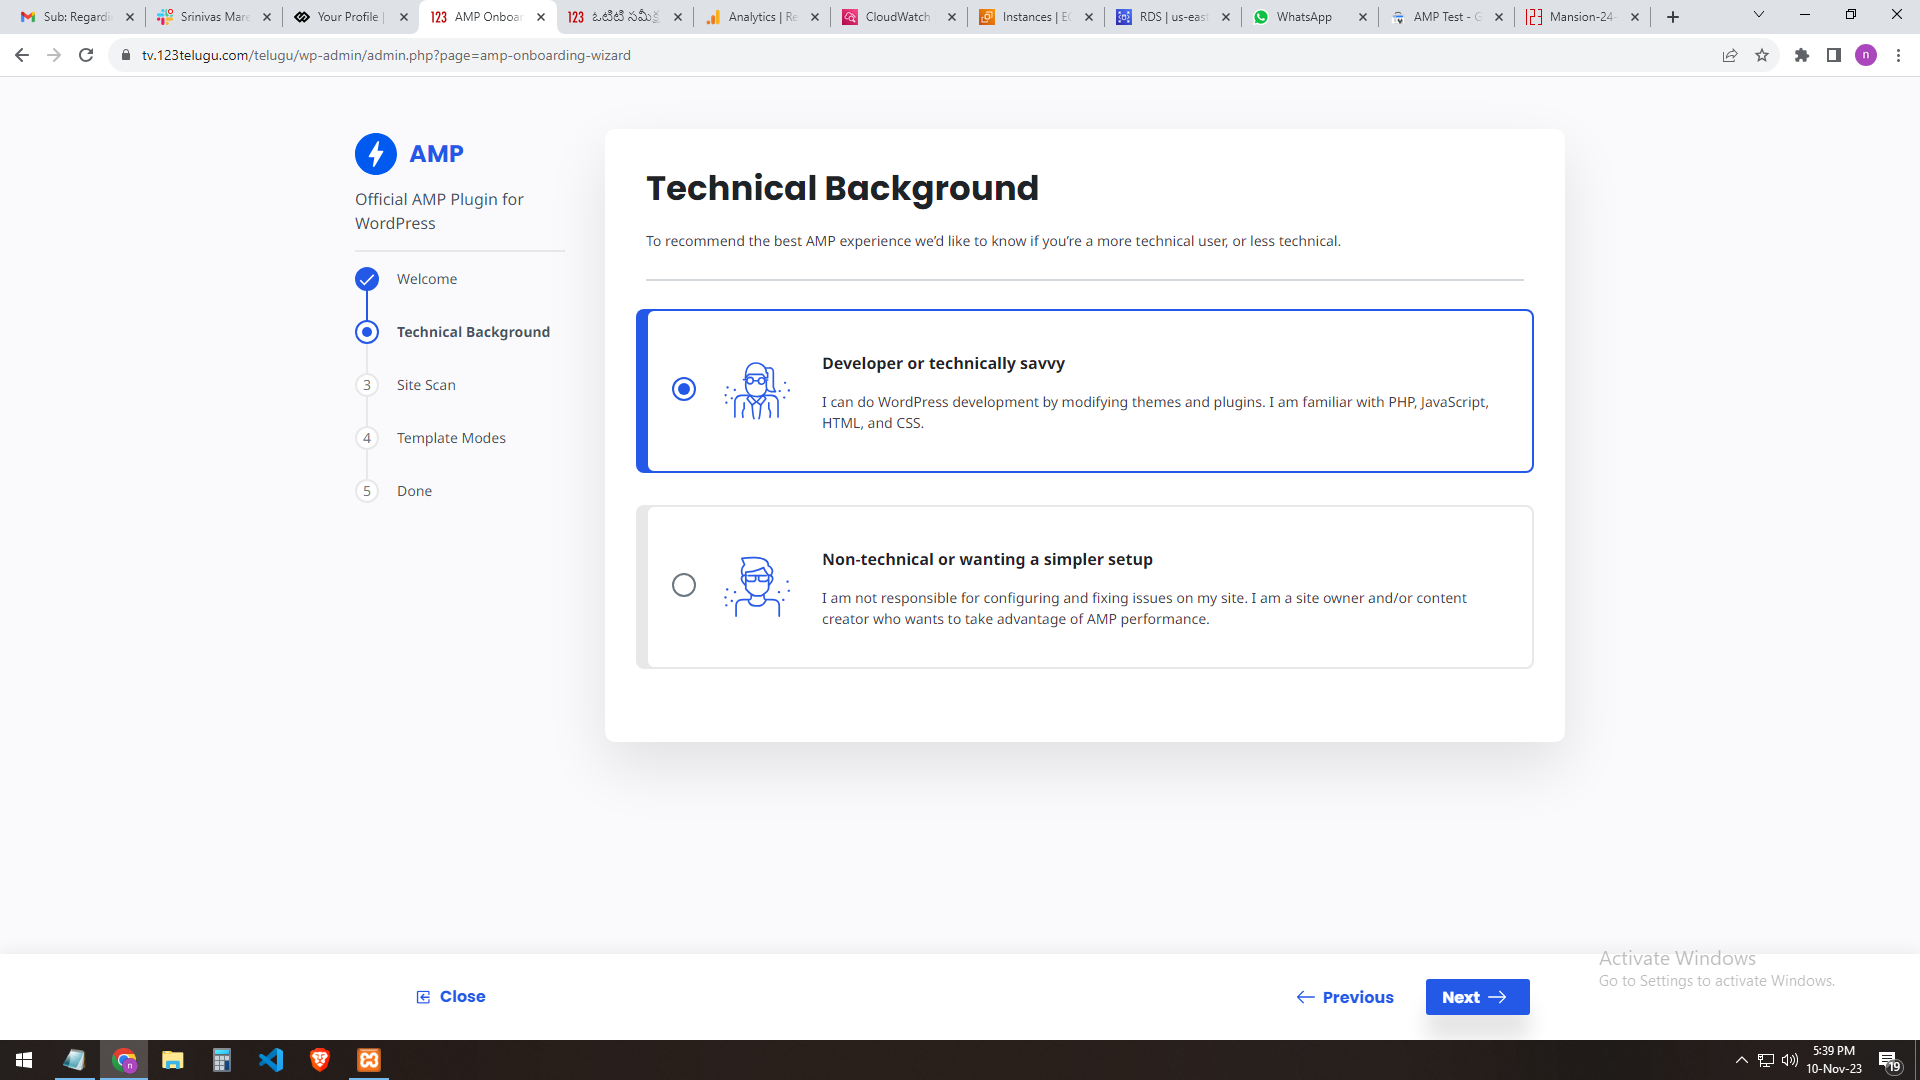Image resolution: width=1920 pixels, height=1080 pixels.
Task: Reload the current page
Action: point(86,55)
